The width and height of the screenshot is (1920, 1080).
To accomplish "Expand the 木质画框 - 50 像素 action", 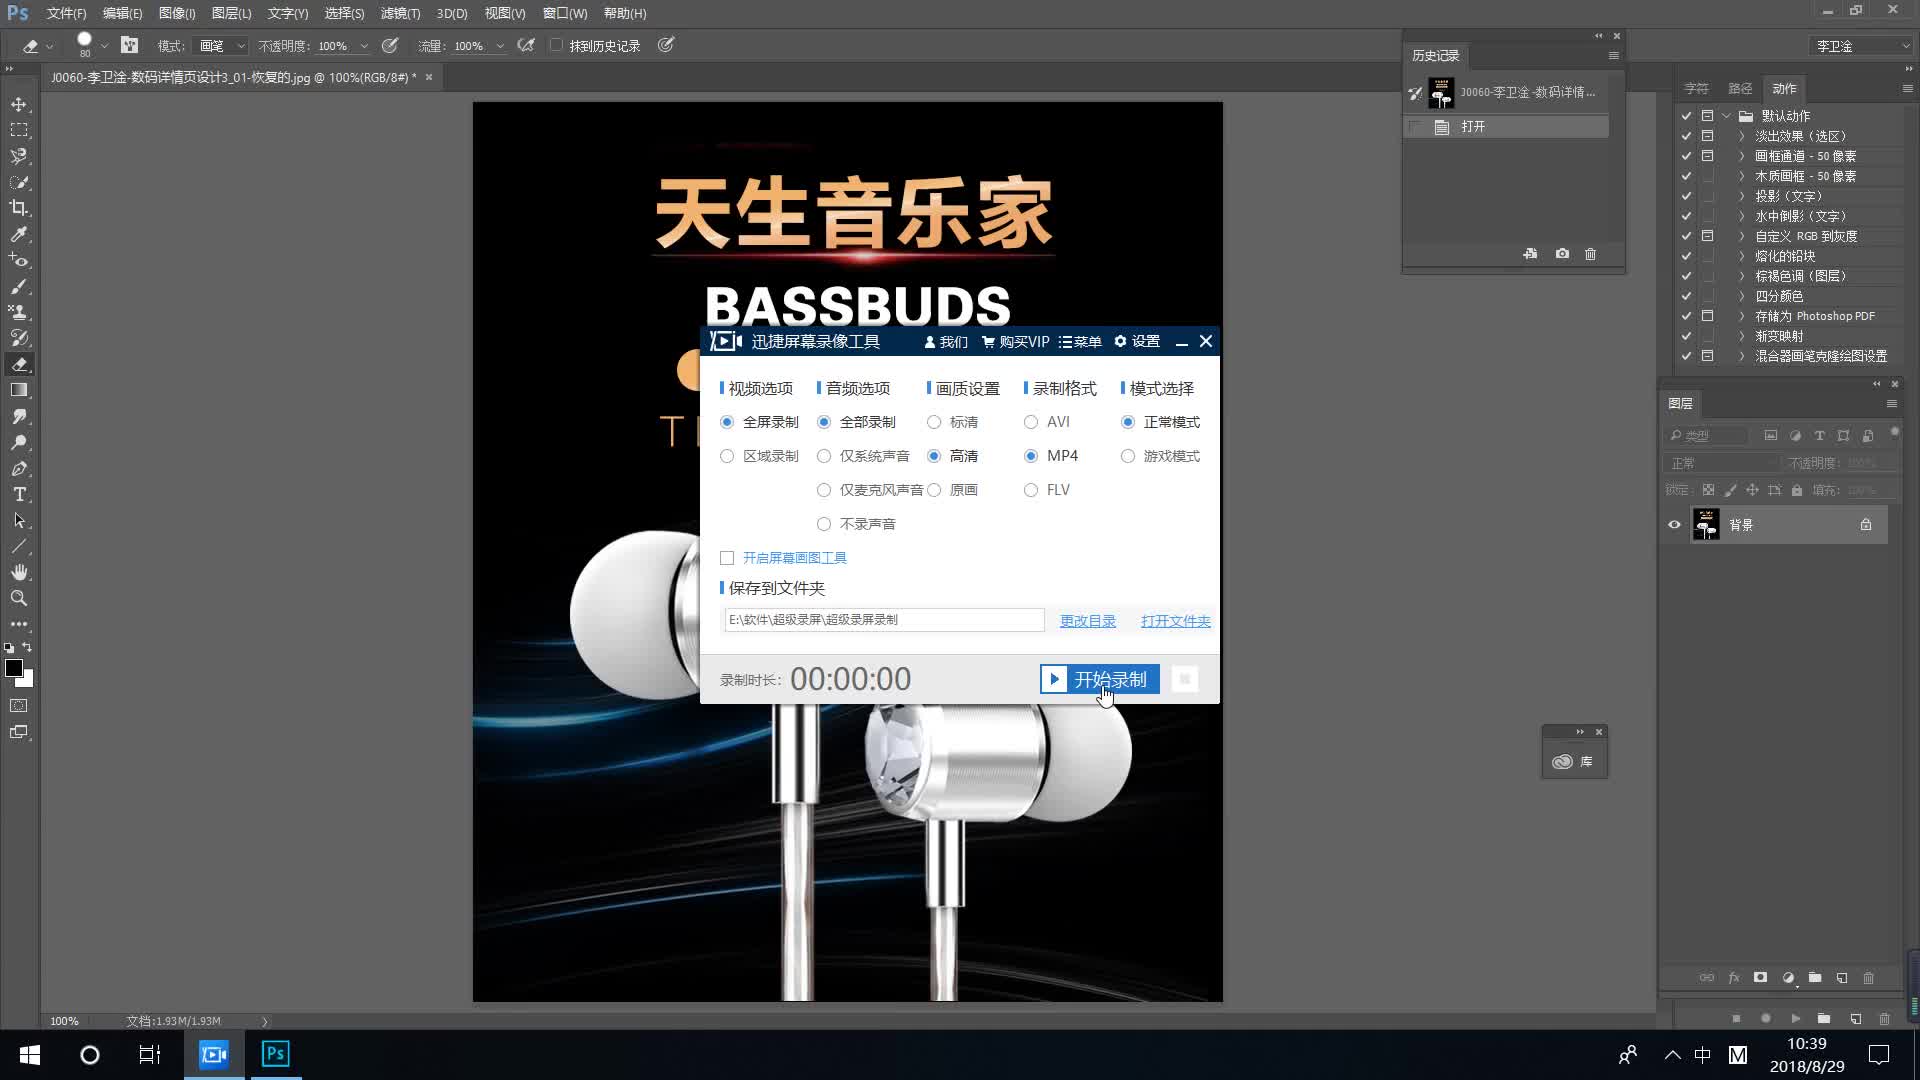I will click(1742, 176).
